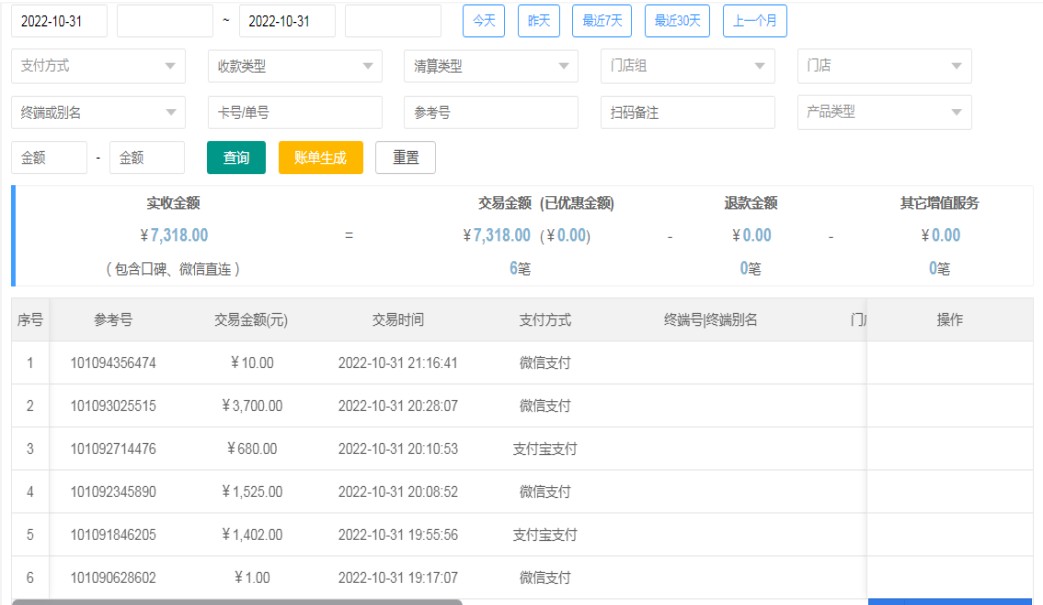
Task: Pick the 最近30天 date range
Action: click(x=678, y=21)
